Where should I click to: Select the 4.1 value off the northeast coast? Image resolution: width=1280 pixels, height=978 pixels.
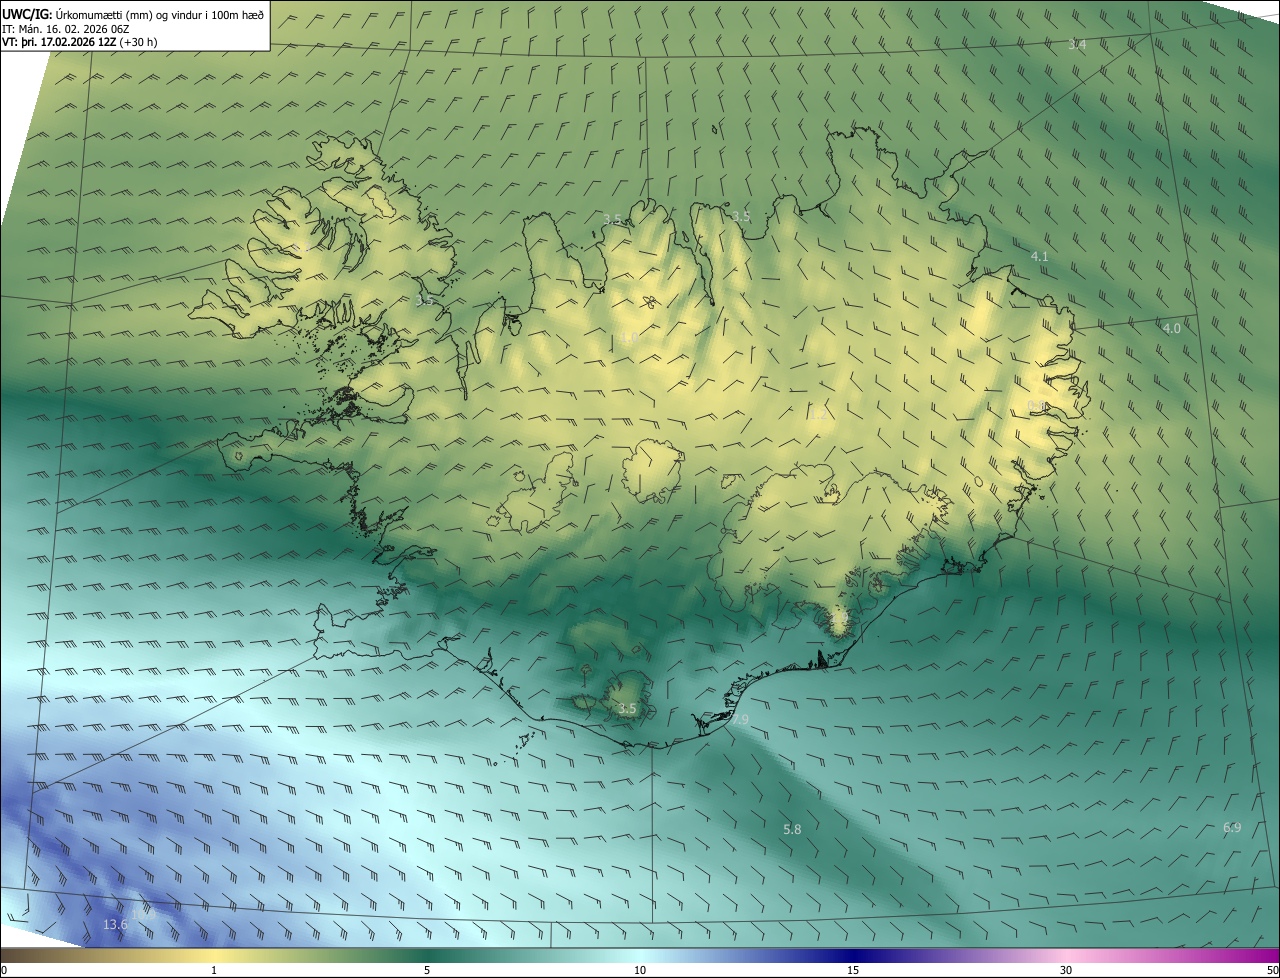tap(1039, 257)
